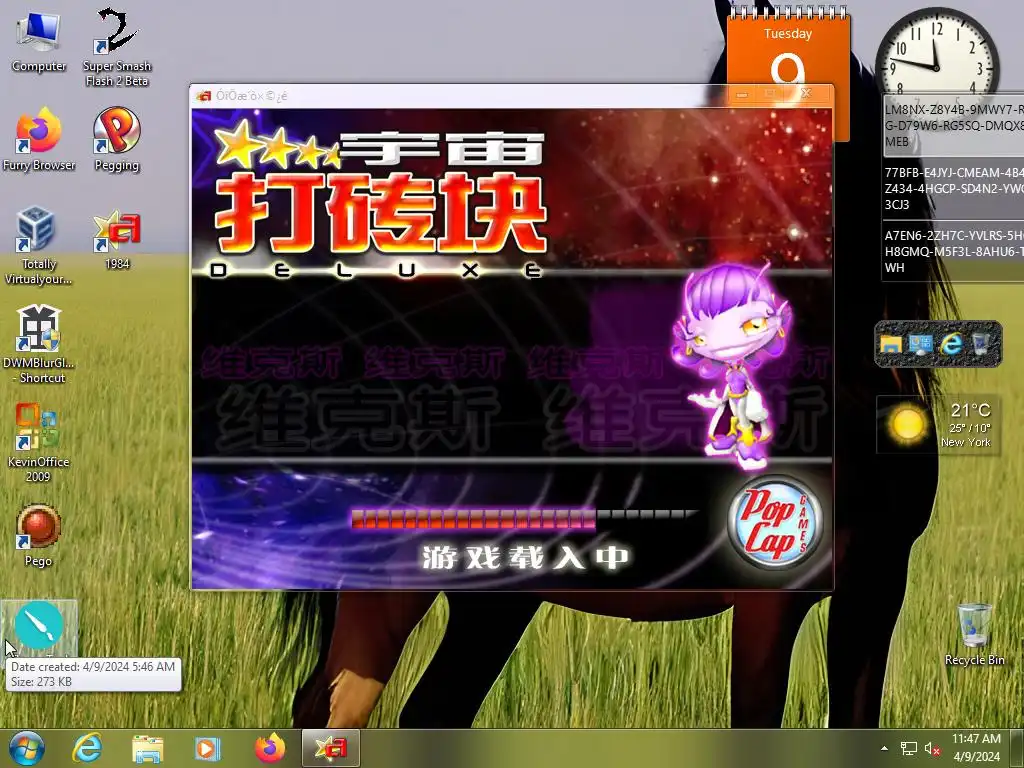Select the note starting A7EN6-2ZH7C
The height and width of the screenshot is (768, 1024).
[953, 251]
